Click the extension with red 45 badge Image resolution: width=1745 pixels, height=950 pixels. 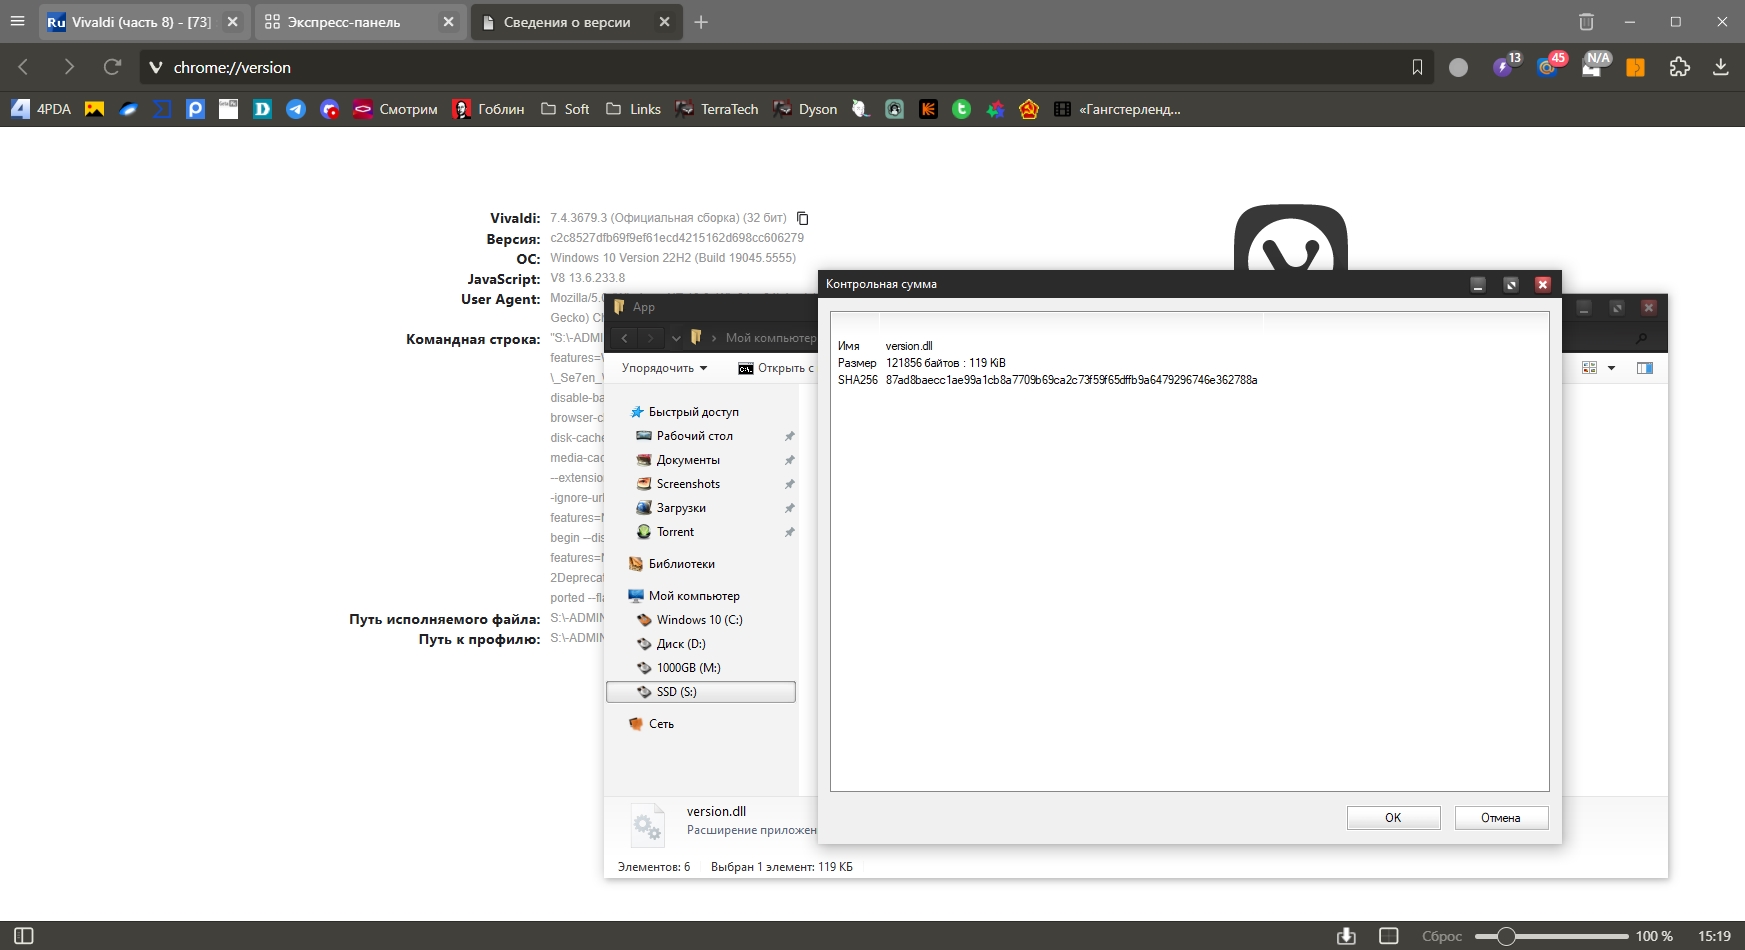(x=1549, y=67)
